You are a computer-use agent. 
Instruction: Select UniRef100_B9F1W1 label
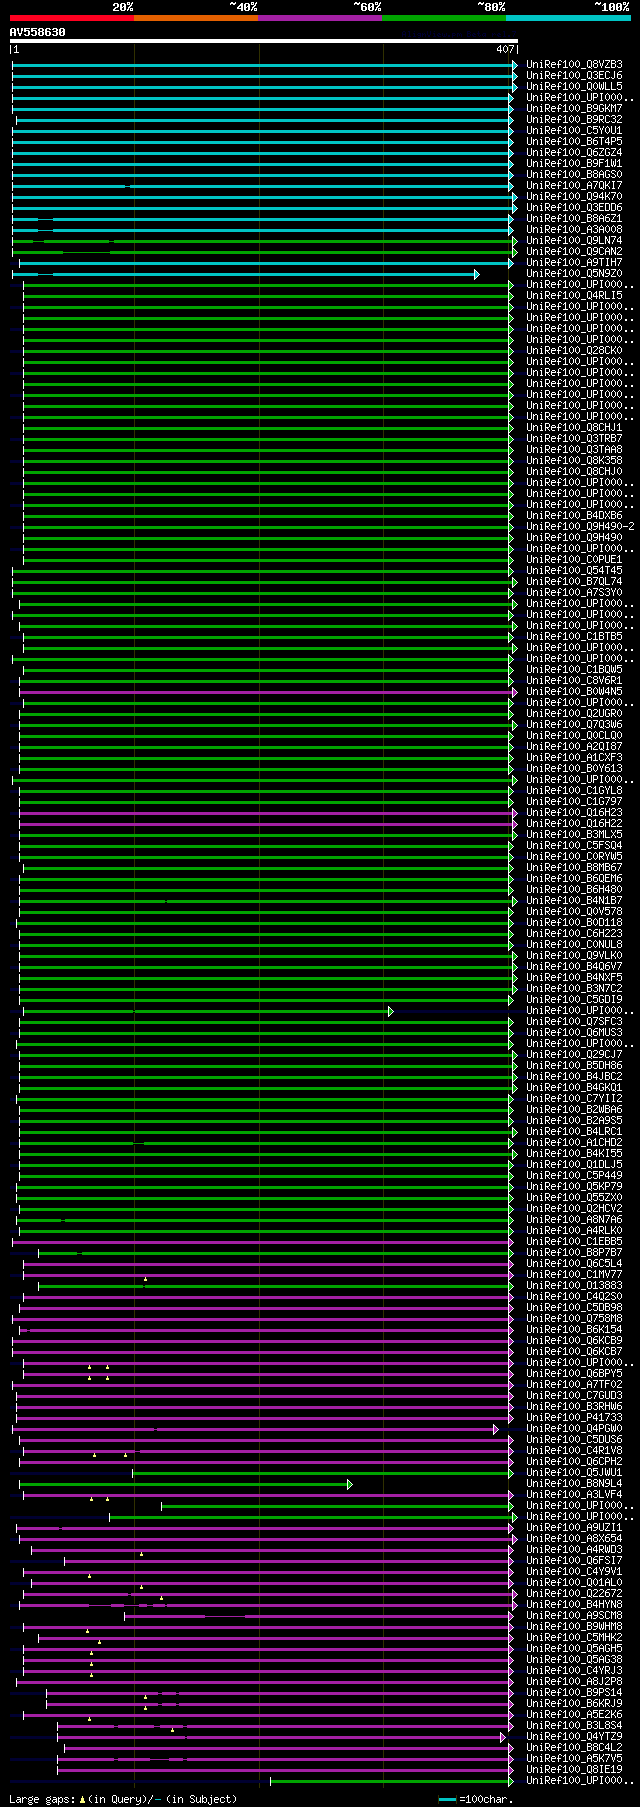point(574,164)
